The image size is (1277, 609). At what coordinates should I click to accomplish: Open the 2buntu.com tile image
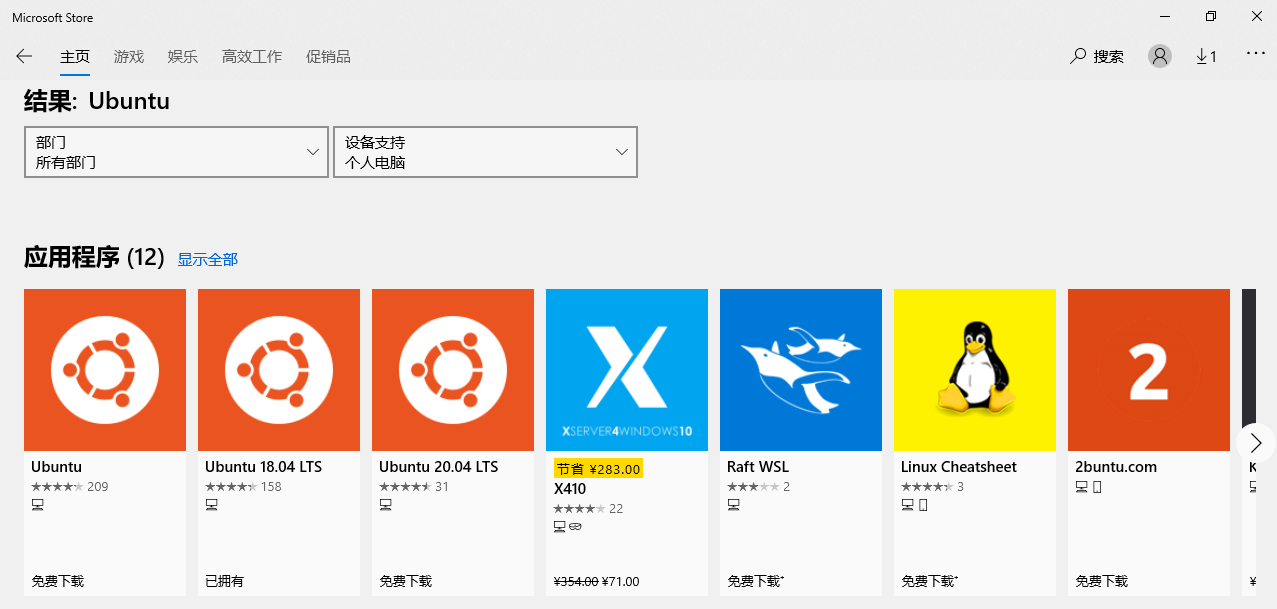tap(1149, 370)
